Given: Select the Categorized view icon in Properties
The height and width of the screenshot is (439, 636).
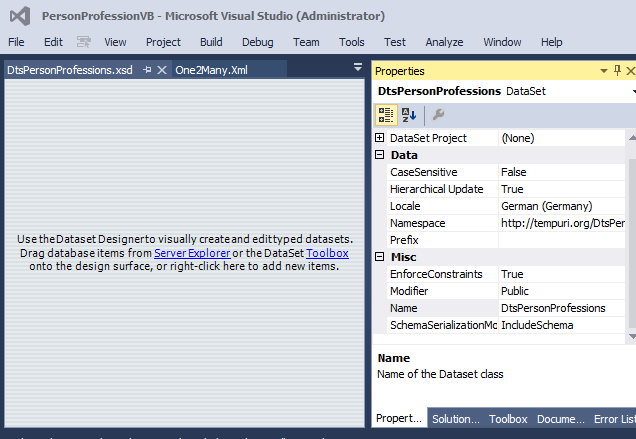Looking at the screenshot, I should click(386, 115).
